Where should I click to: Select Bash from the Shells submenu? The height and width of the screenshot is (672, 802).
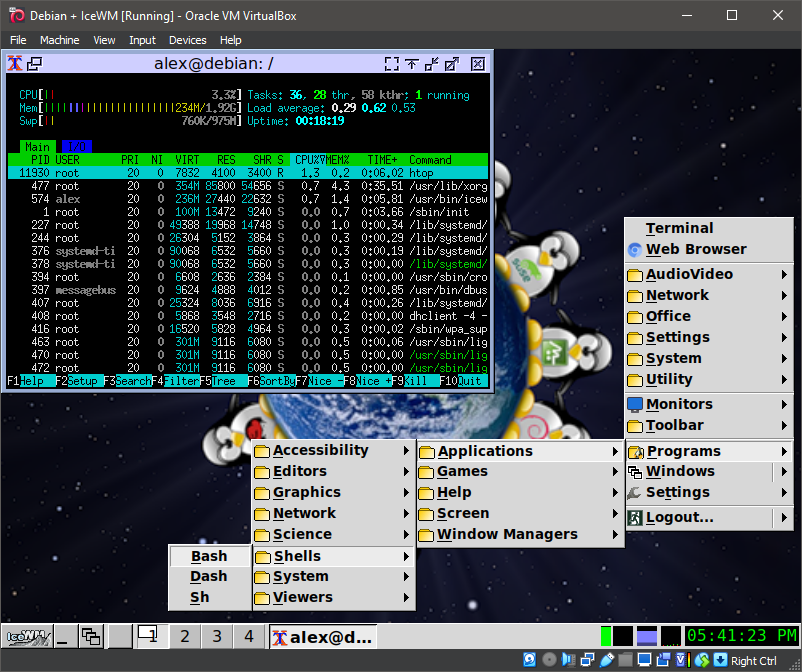(209, 556)
